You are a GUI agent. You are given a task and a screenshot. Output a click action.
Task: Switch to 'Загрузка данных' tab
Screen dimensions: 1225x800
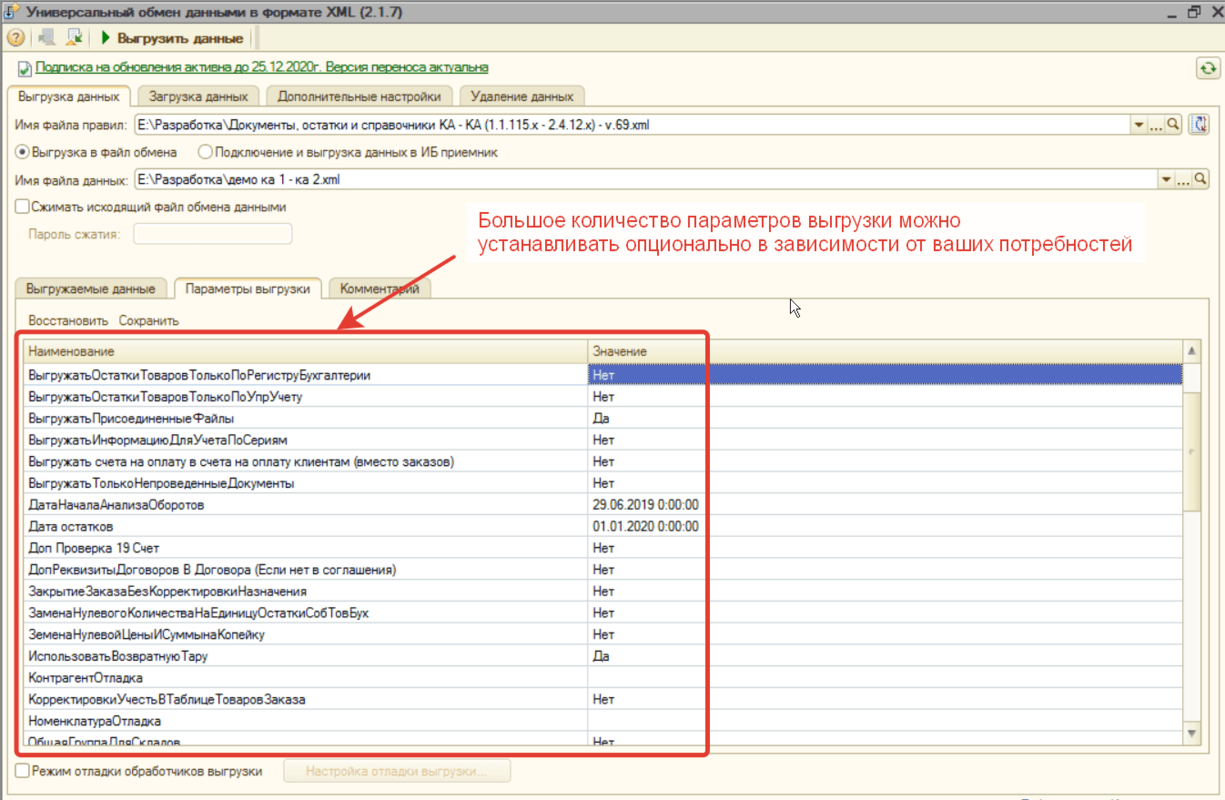tap(198, 97)
